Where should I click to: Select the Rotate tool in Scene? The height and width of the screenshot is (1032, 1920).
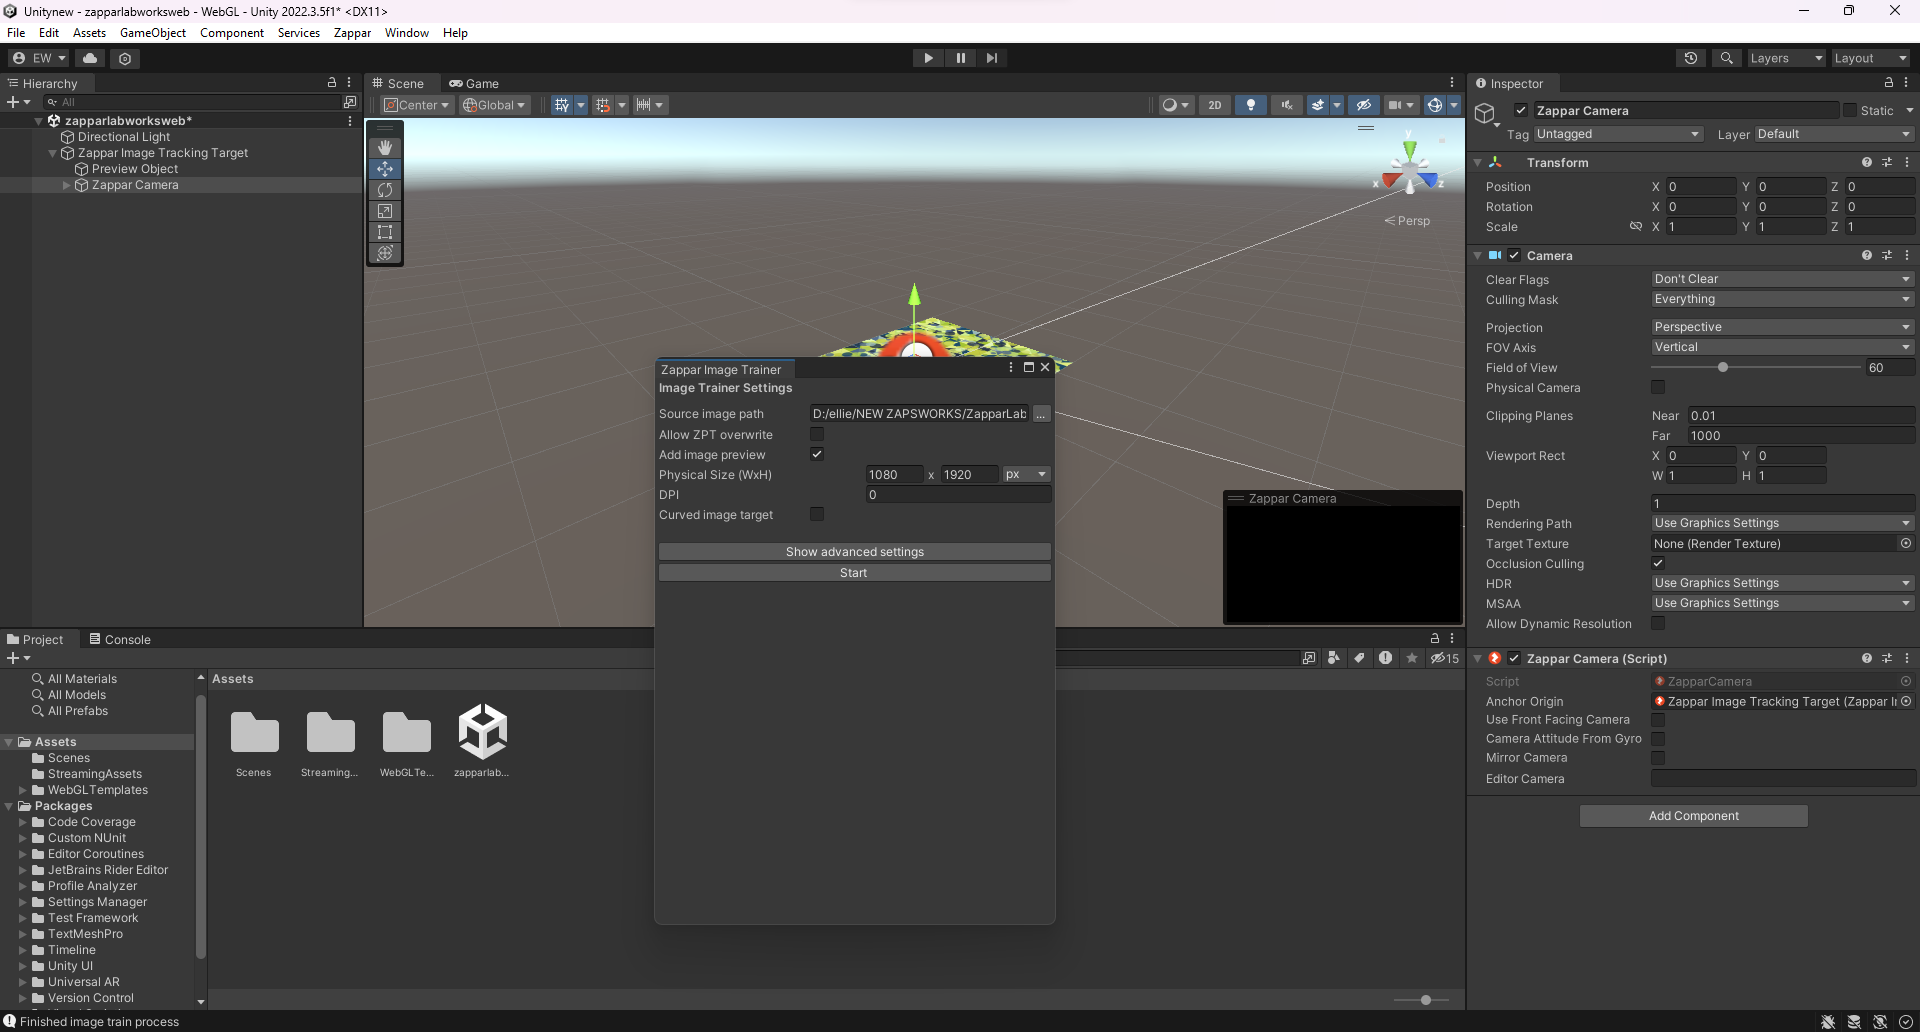coord(385,190)
